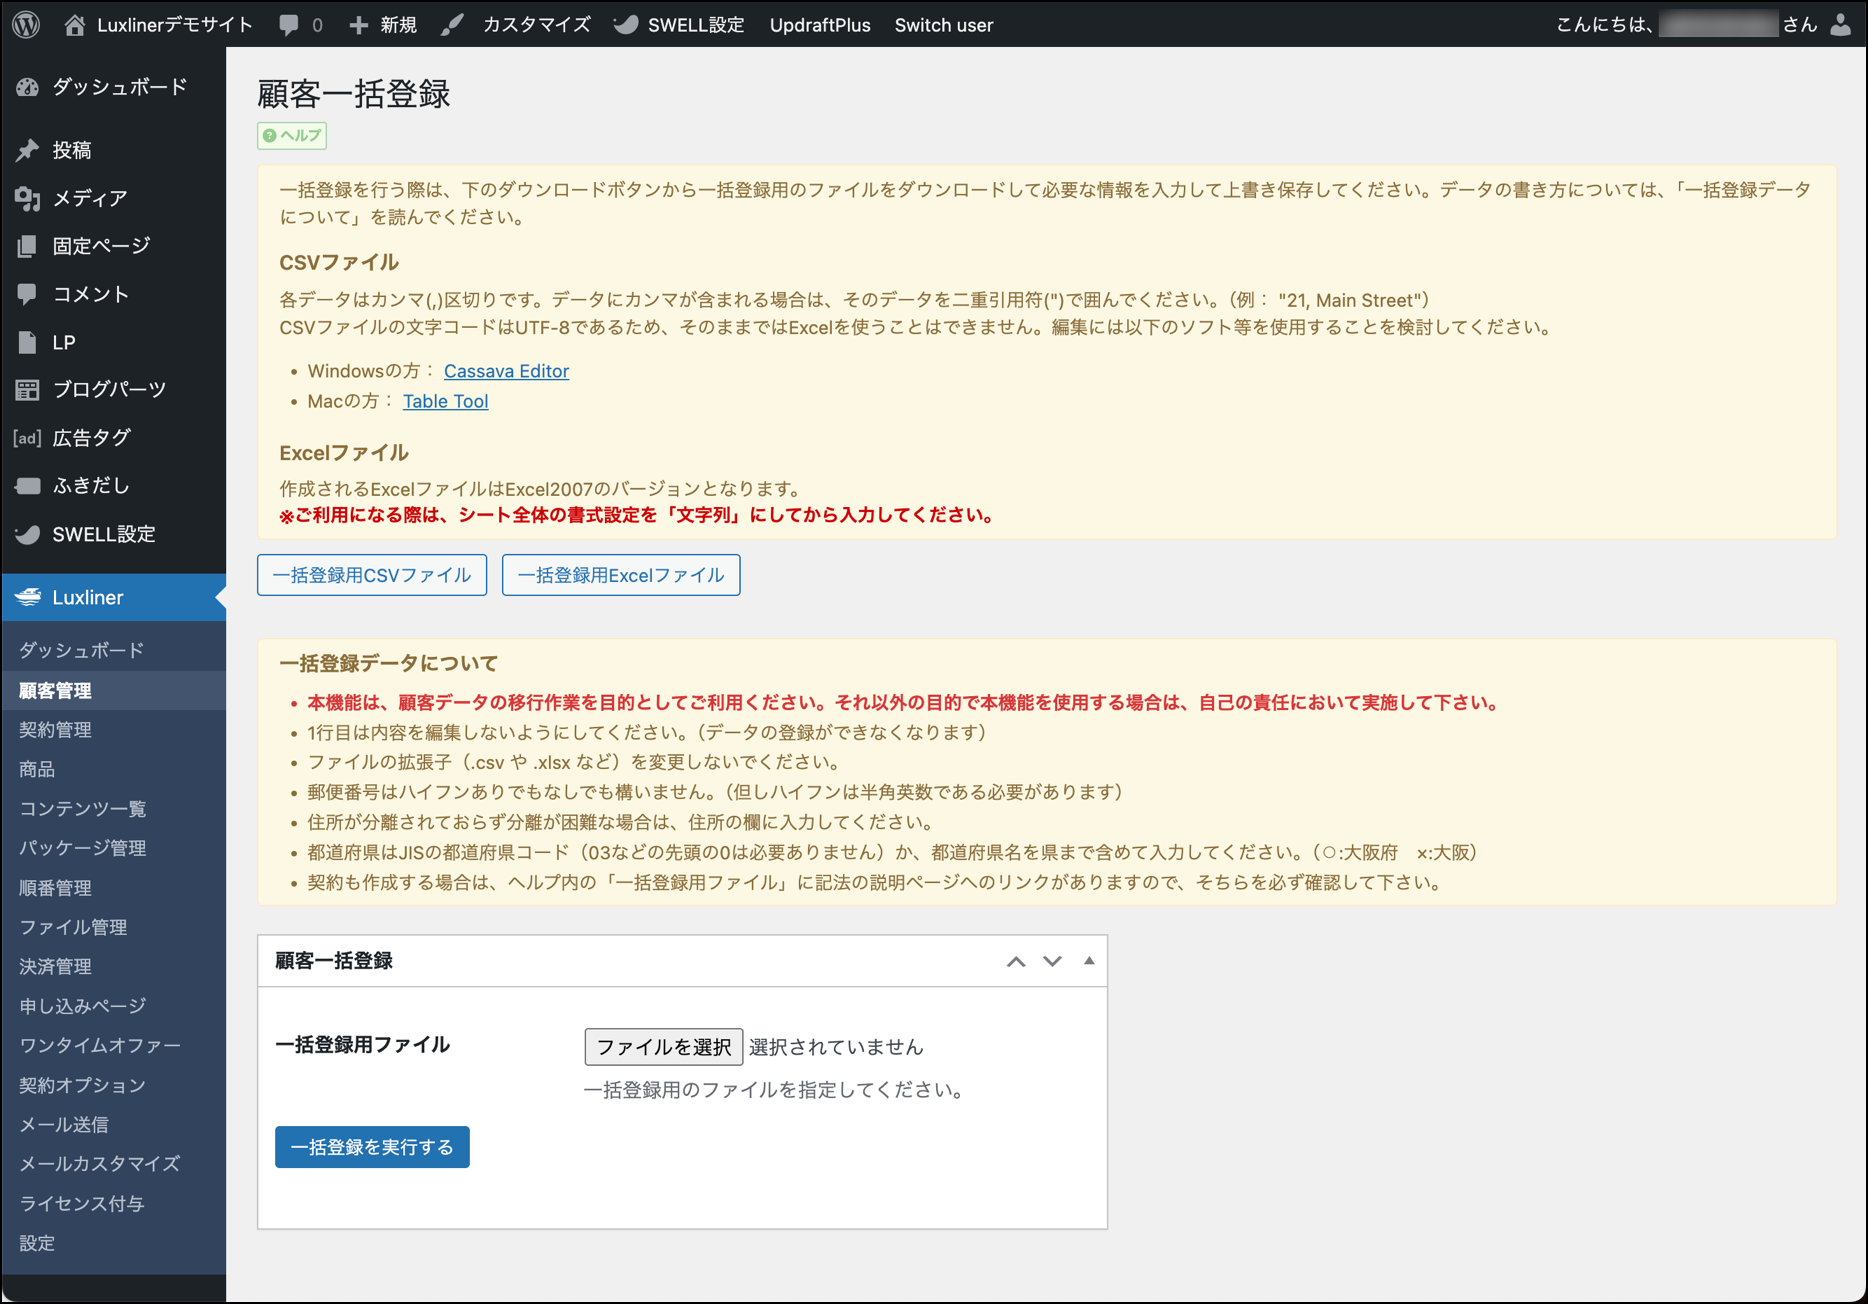Viewport: 1868px width, 1304px height.
Task: Open the ダッシュボード gauge icon in sidebar
Action: point(28,88)
